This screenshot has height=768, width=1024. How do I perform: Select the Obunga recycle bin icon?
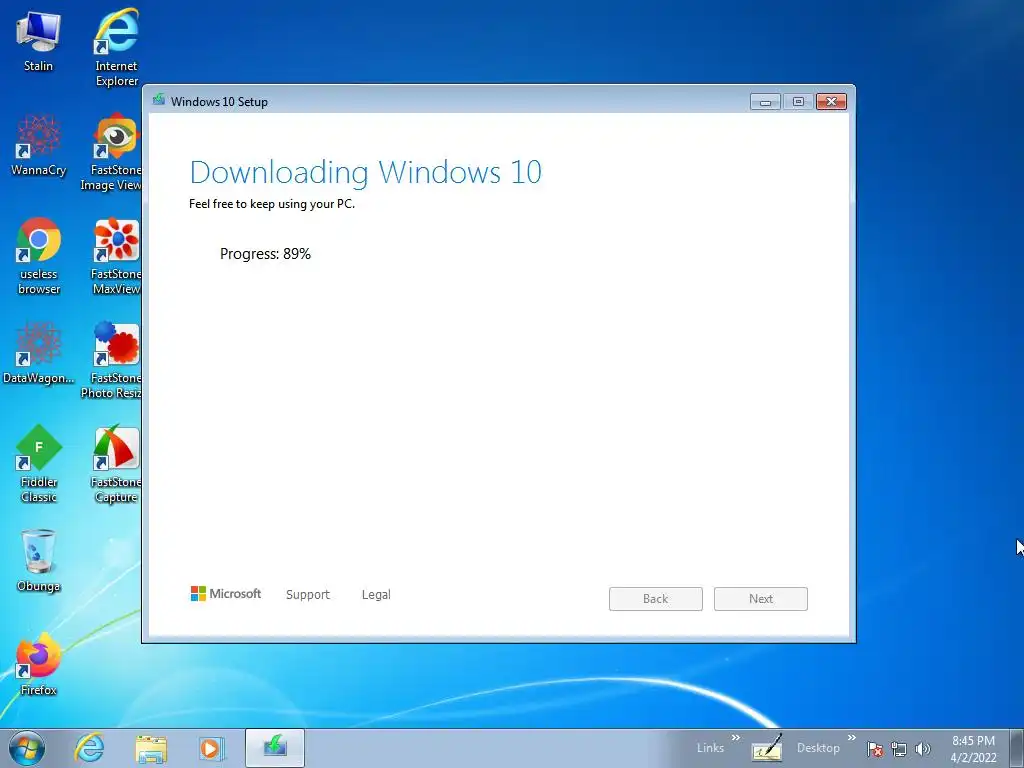[x=39, y=561]
